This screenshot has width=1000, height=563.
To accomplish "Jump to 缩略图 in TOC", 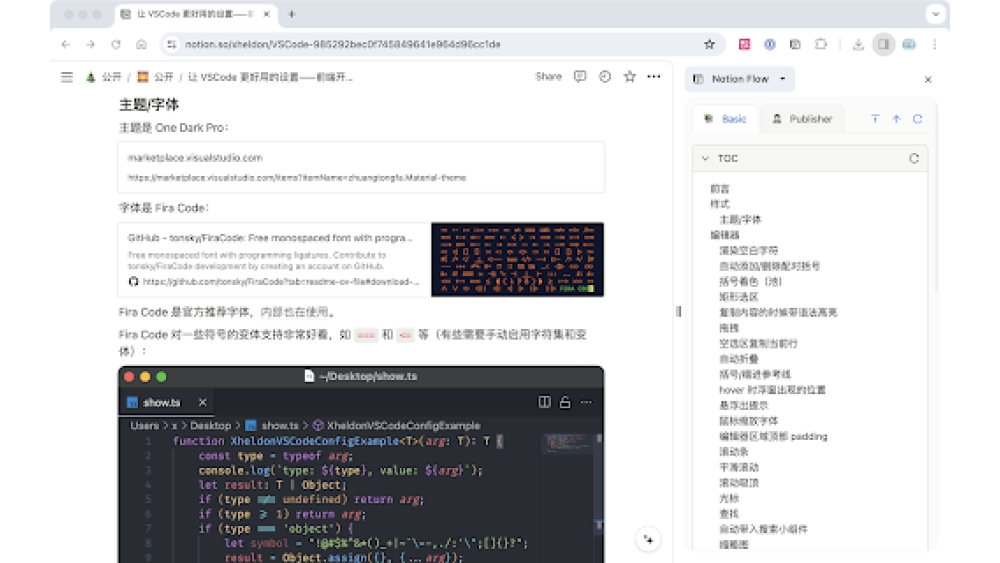I will [x=734, y=545].
